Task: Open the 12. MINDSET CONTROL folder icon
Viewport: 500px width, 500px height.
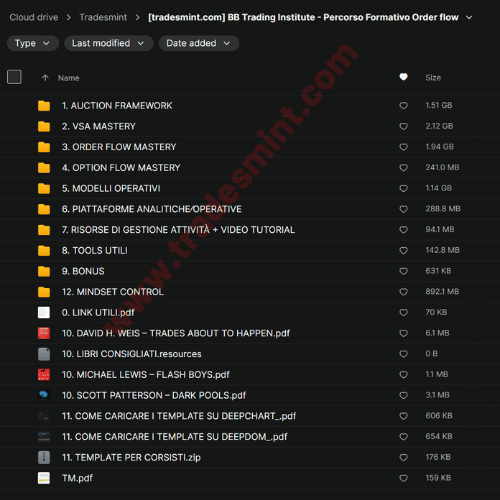Action: (44, 292)
